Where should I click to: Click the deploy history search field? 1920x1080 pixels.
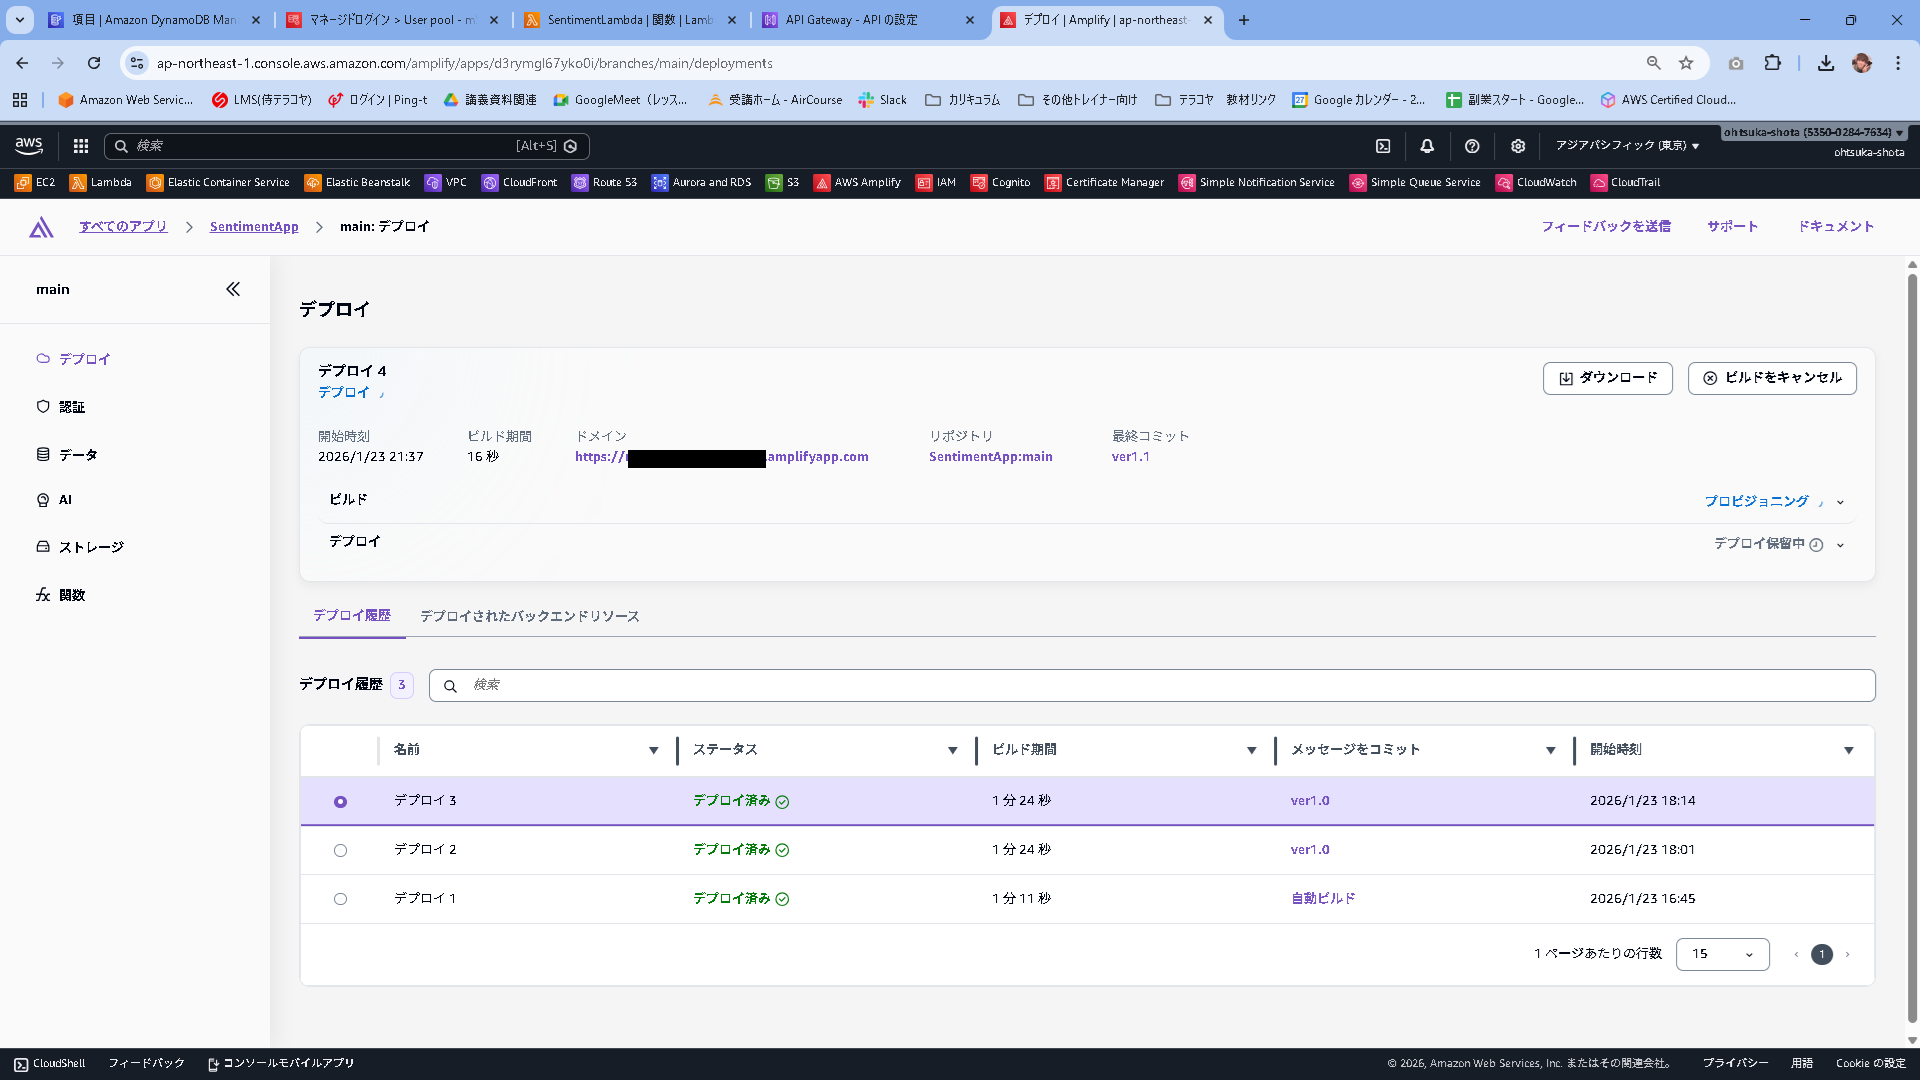tap(1150, 685)
